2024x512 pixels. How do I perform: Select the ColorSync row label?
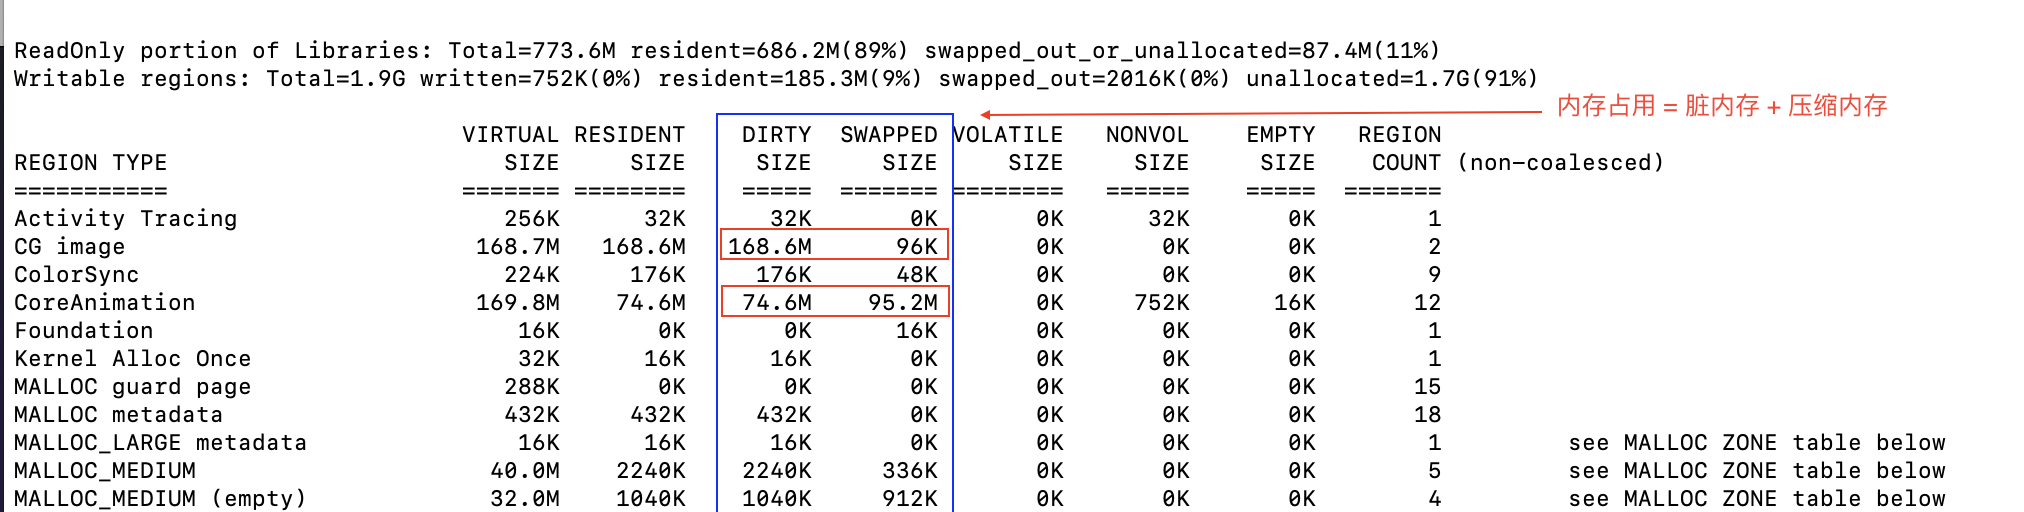(x=76, y=274)
